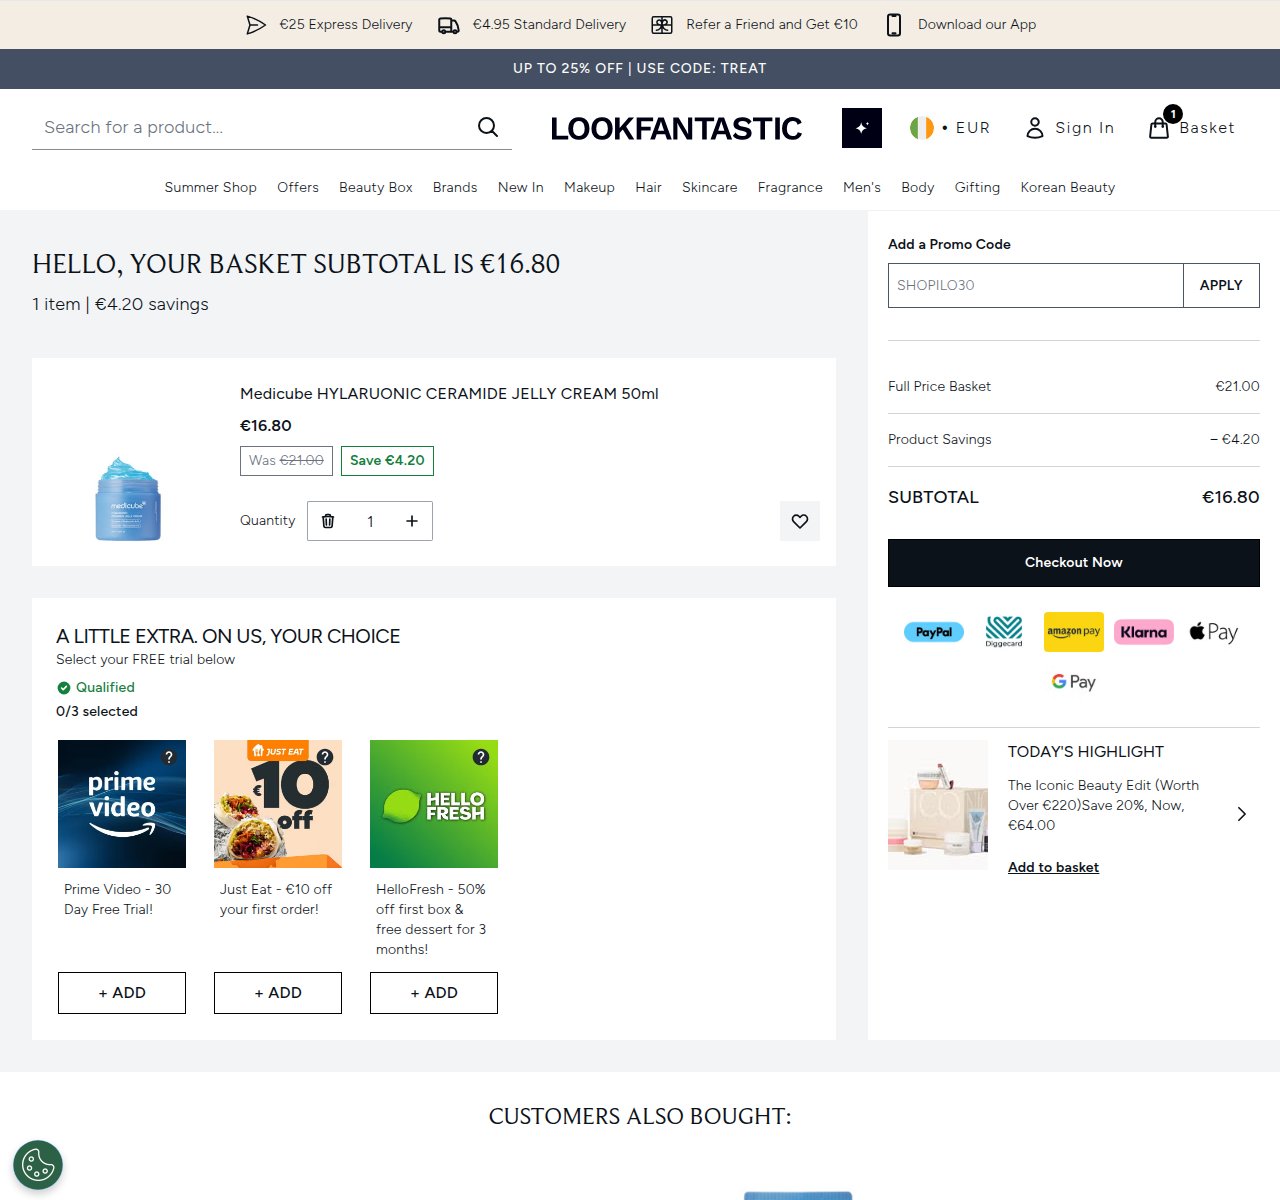Screen dimensions: 1280x1200
Task: Open the Hair menu
Action: coord(648,187)
